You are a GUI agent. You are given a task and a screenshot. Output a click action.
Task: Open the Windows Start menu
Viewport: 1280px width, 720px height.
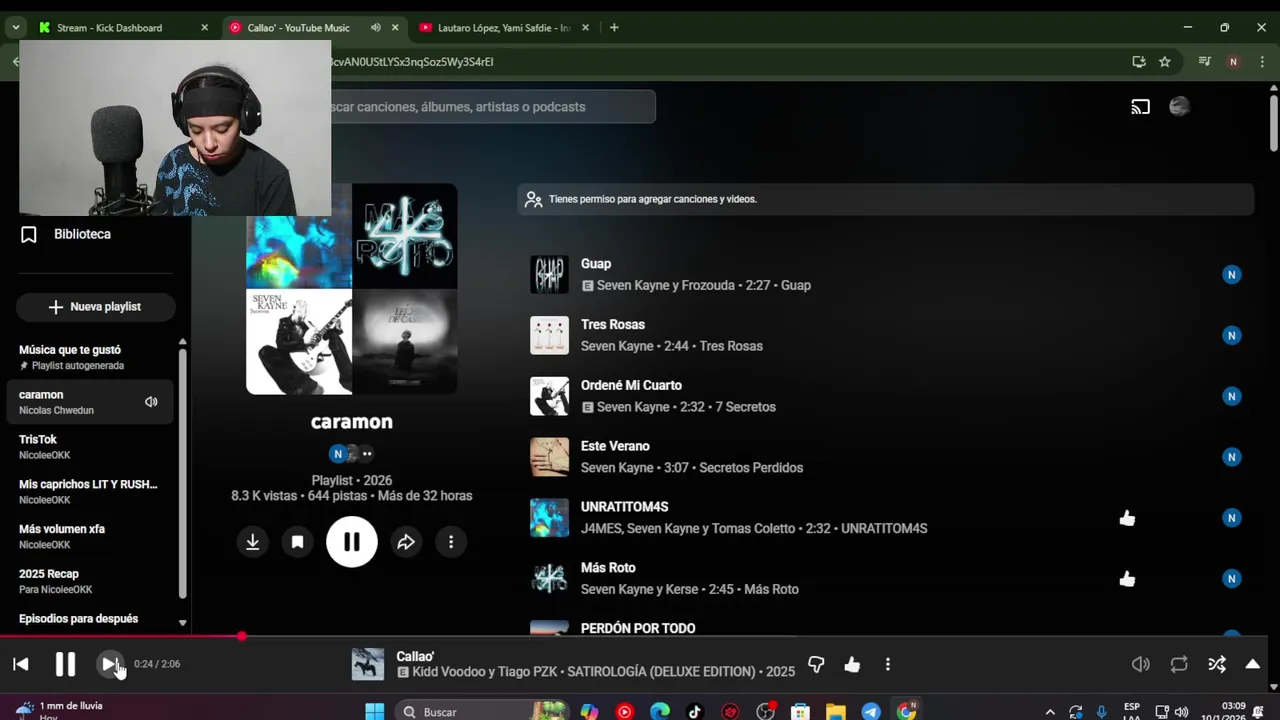(374, 712)
